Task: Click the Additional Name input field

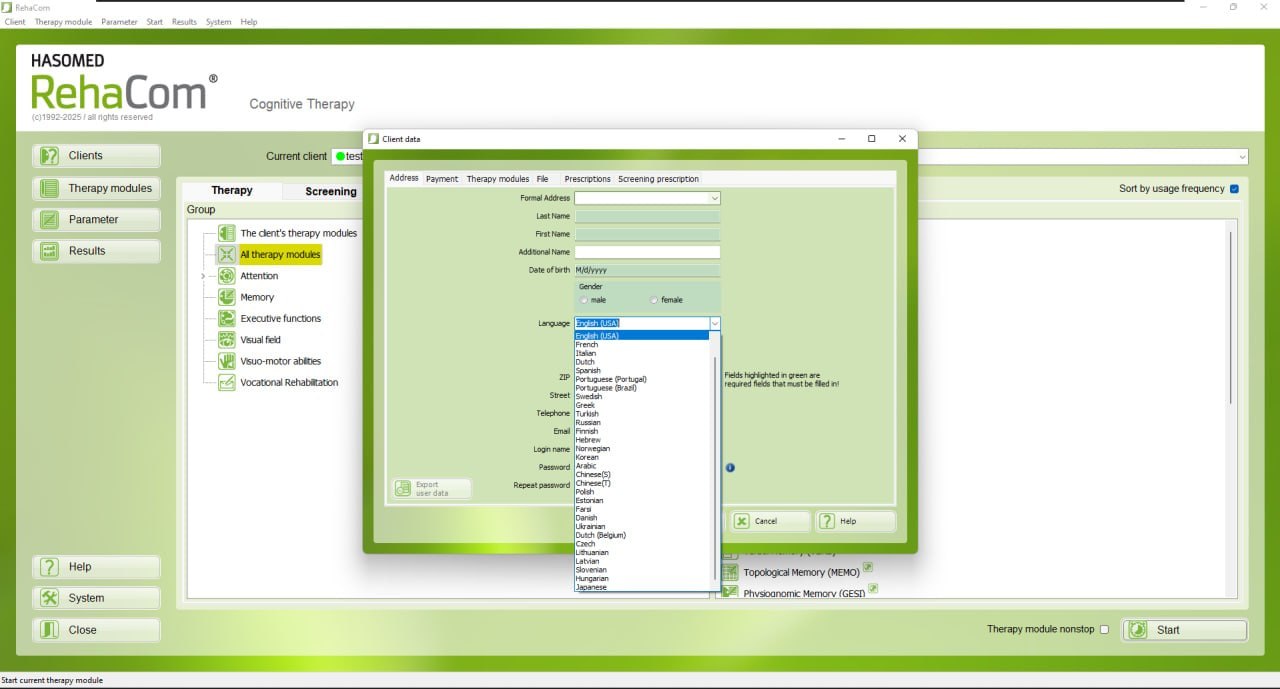Action: tap(647, 252)
